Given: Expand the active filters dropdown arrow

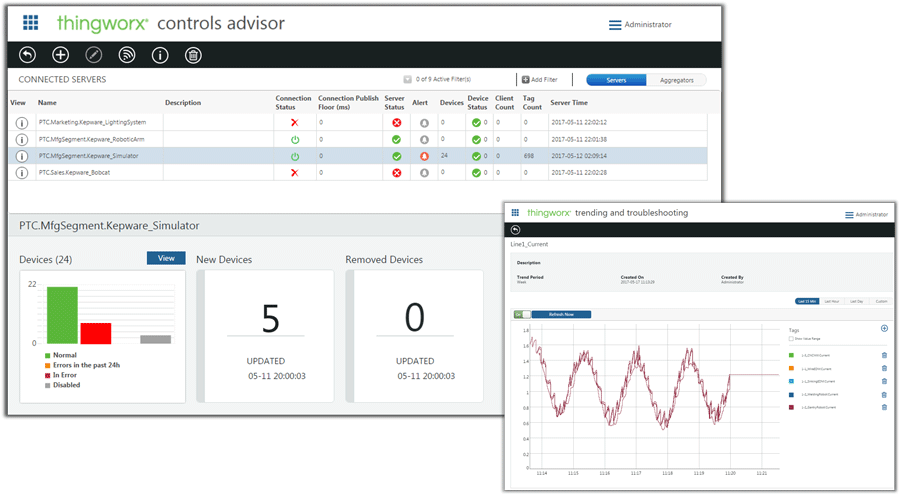Looking at the screenshot, I should coord(407,79).
